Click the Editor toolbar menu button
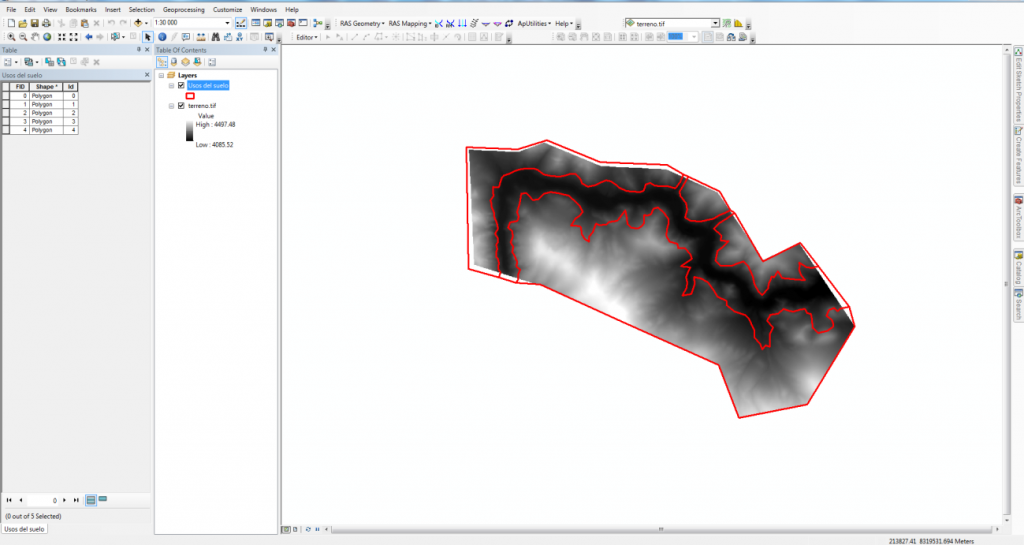Image resolution: width=1024 pixels, height=545 pixels. [x=307, y=37]
